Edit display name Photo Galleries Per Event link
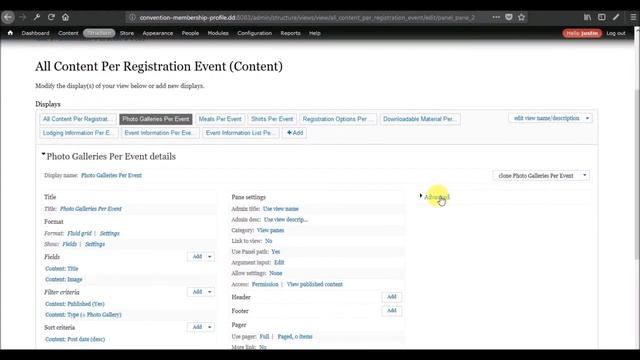 pos(111,176)
